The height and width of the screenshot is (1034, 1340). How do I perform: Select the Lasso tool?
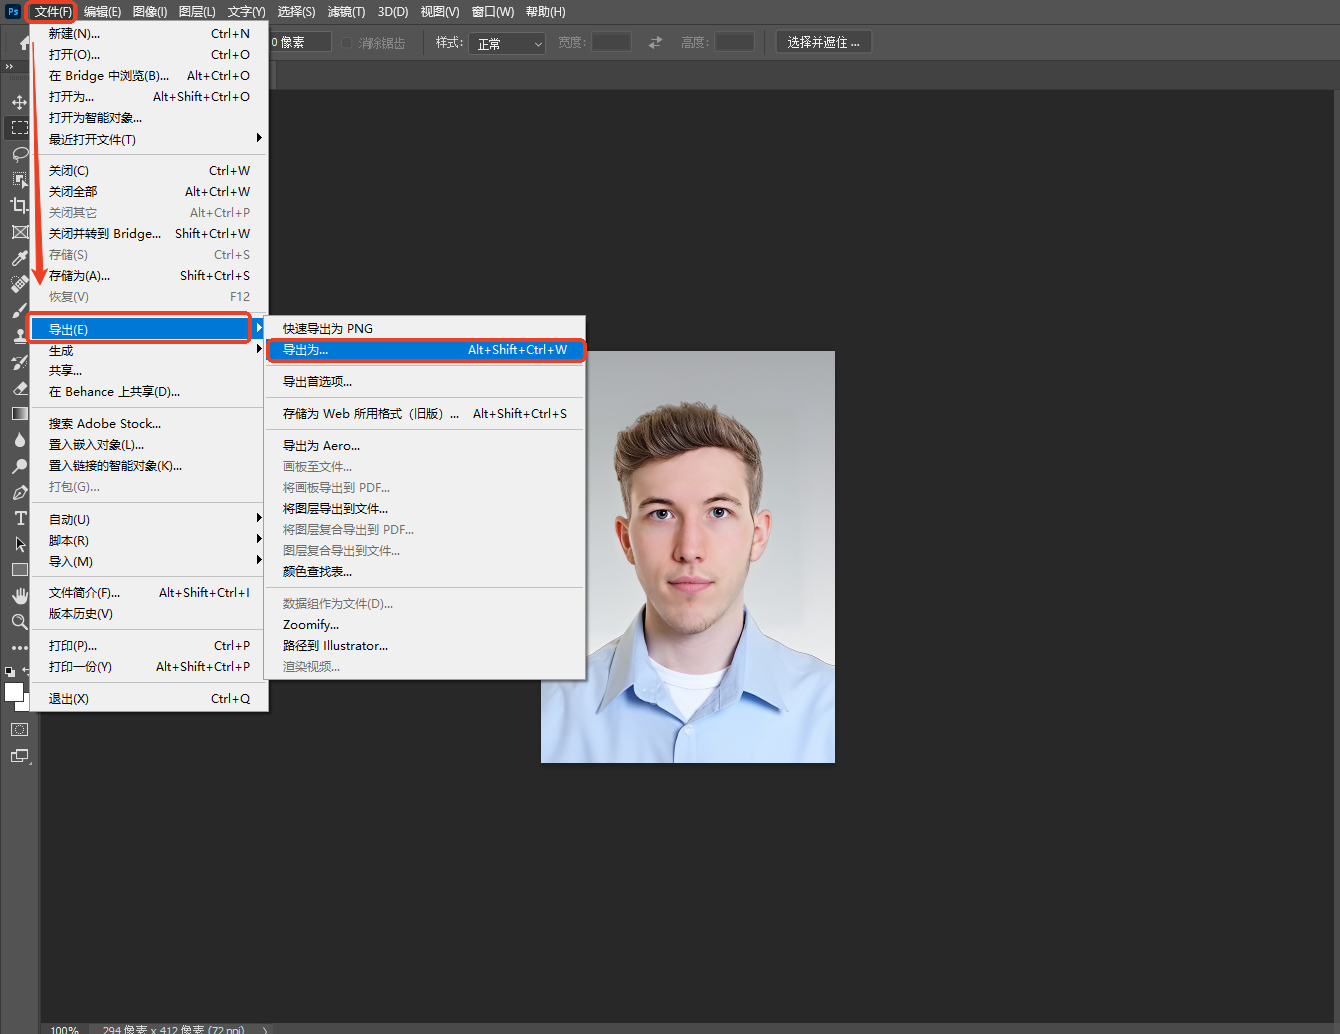pos(19,154)
